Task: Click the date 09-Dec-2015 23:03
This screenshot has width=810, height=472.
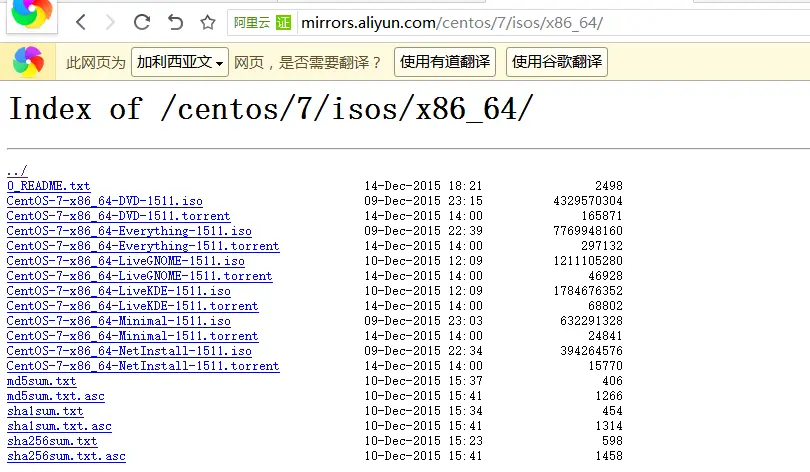Action: 423,321
